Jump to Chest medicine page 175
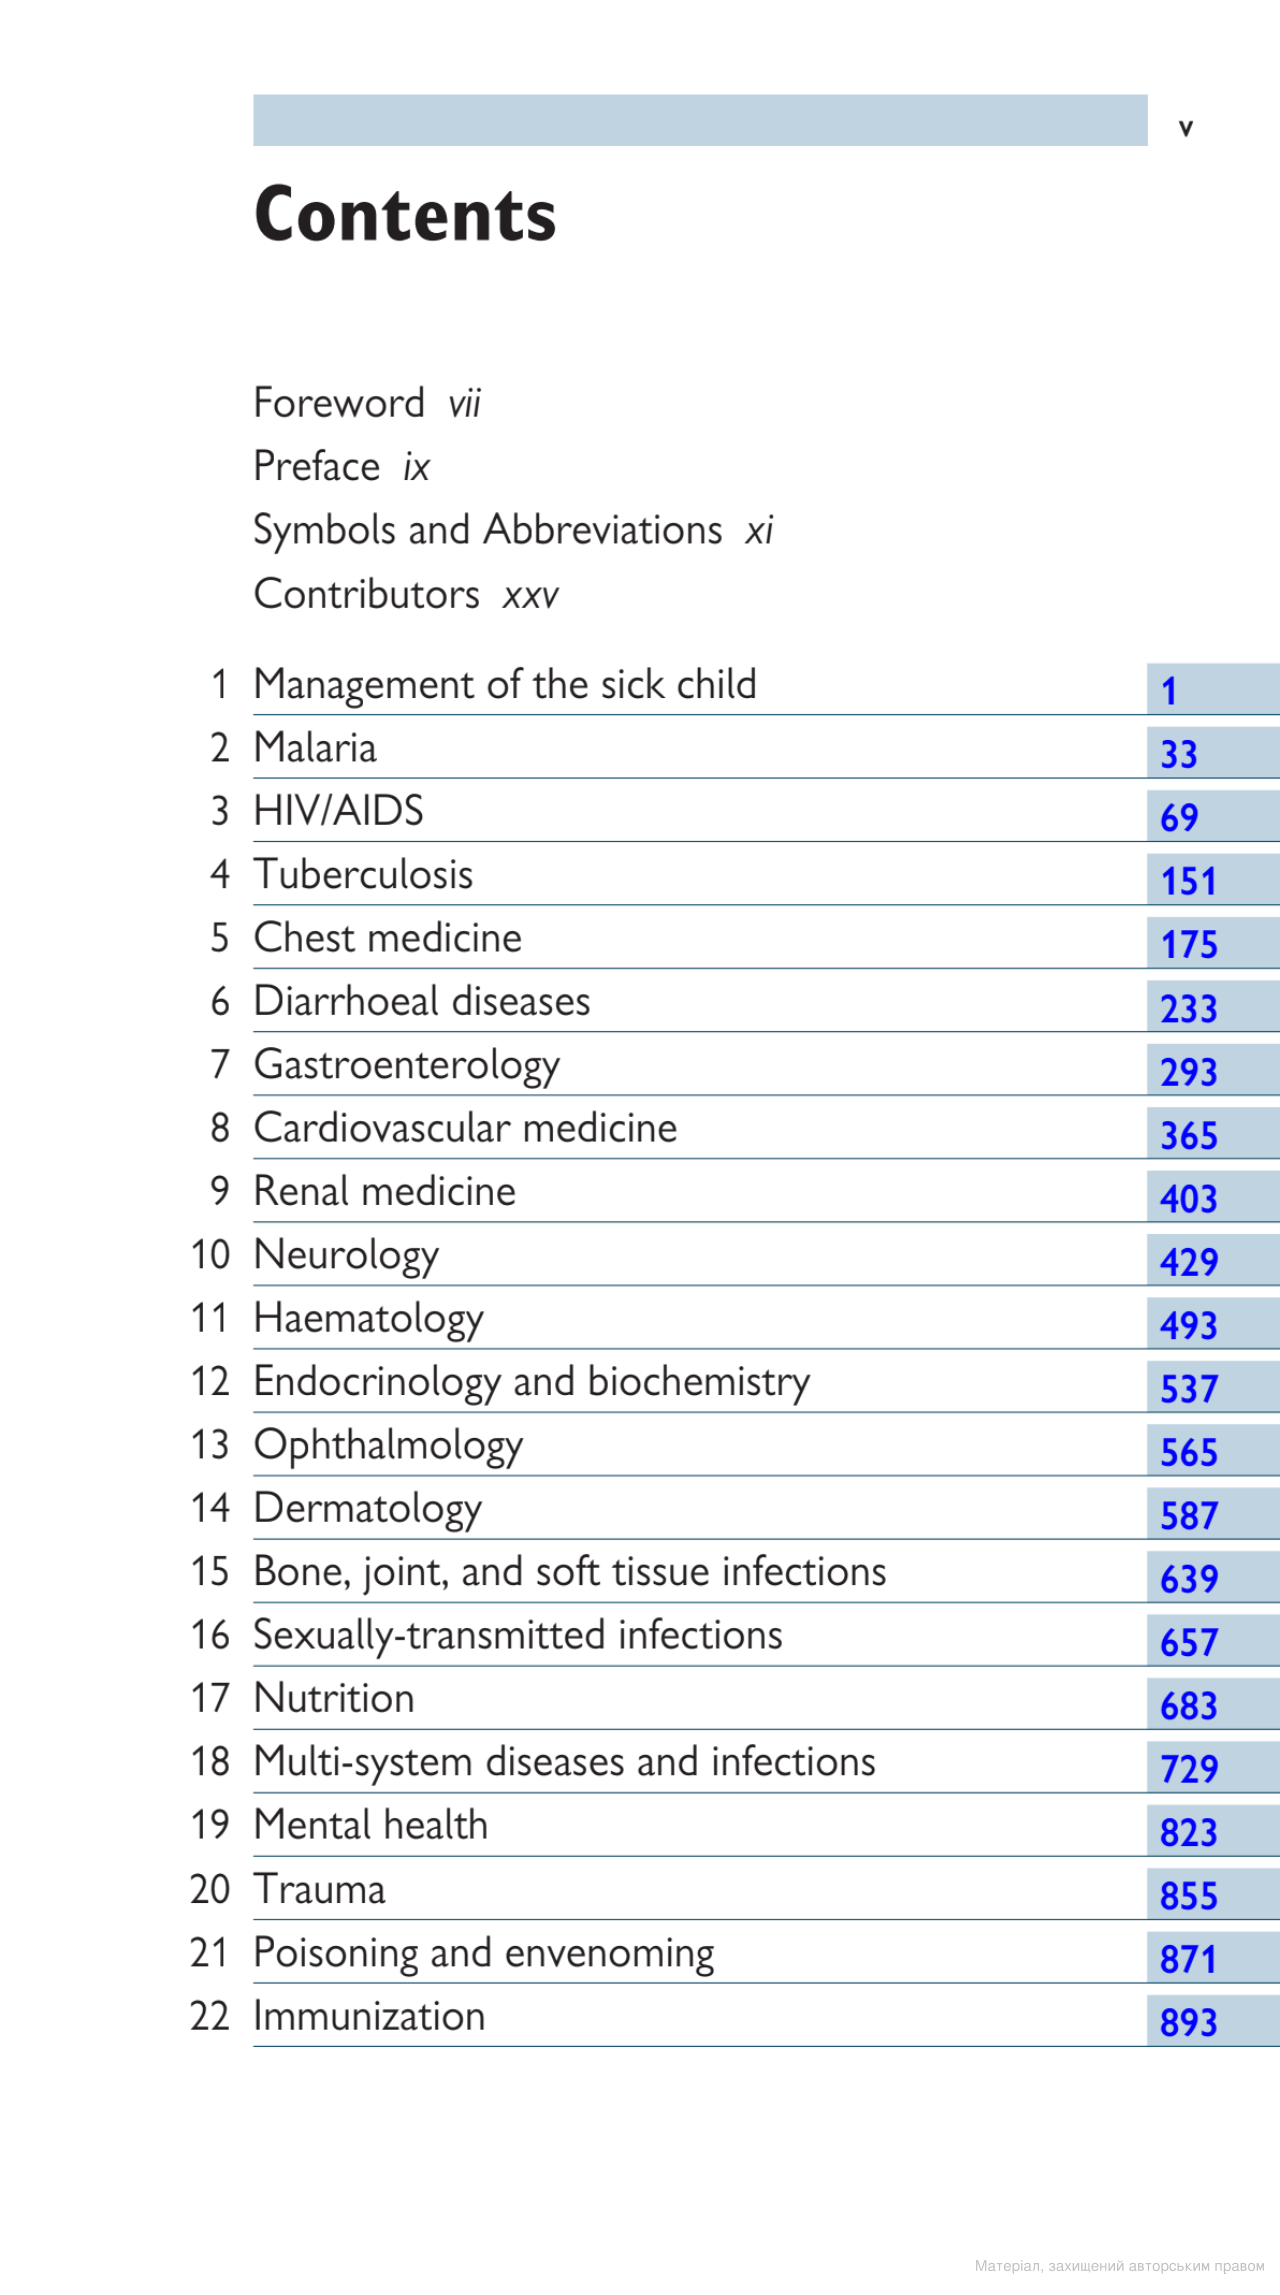Viewport: 1280px width, 2295px height. [1188, 944]
